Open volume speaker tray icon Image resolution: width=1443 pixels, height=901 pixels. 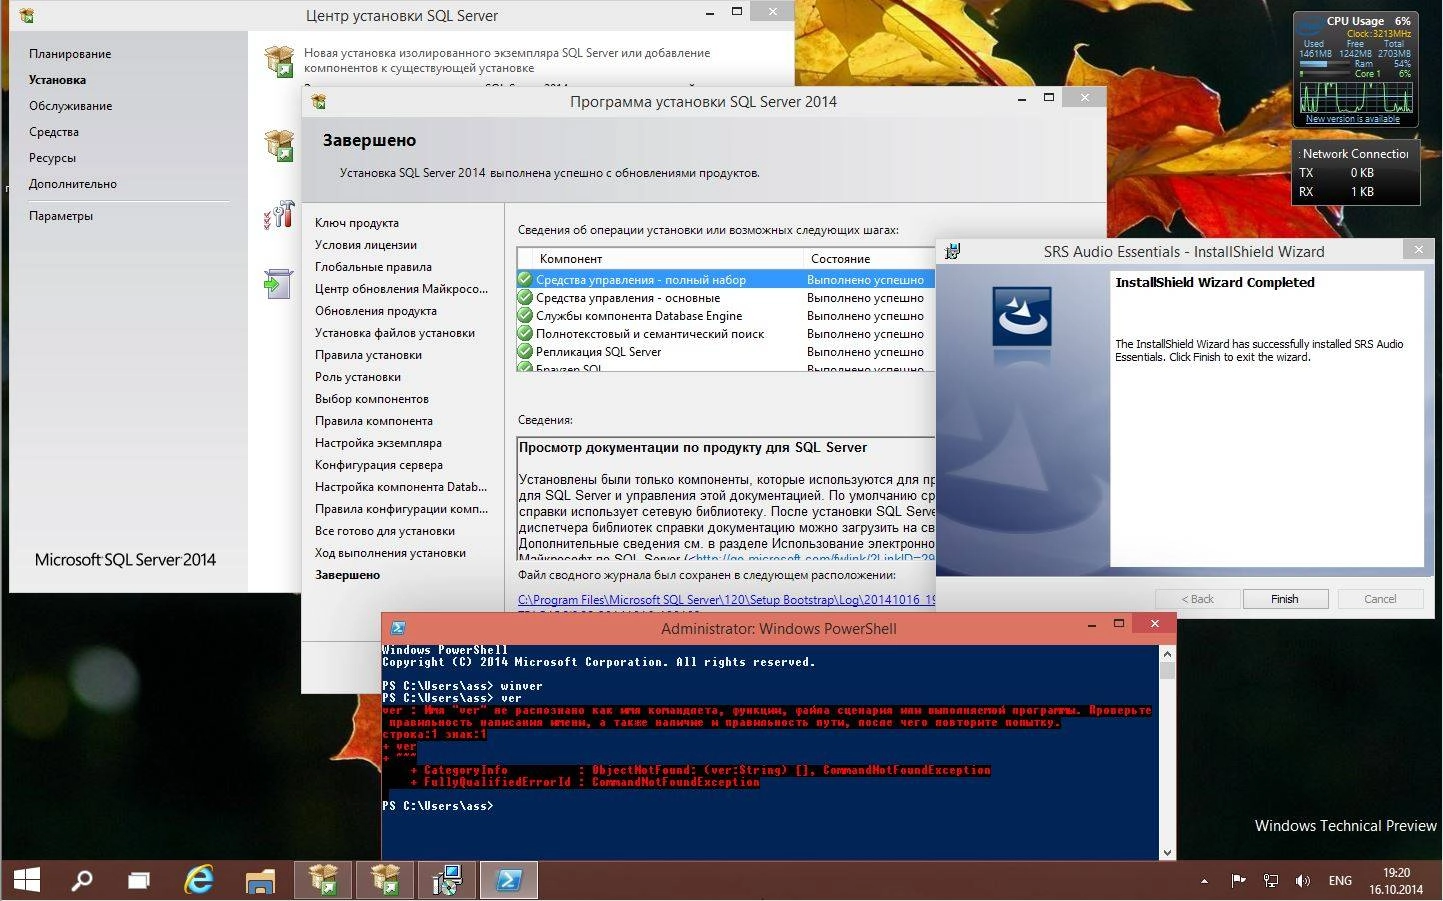coord(1302,881)
